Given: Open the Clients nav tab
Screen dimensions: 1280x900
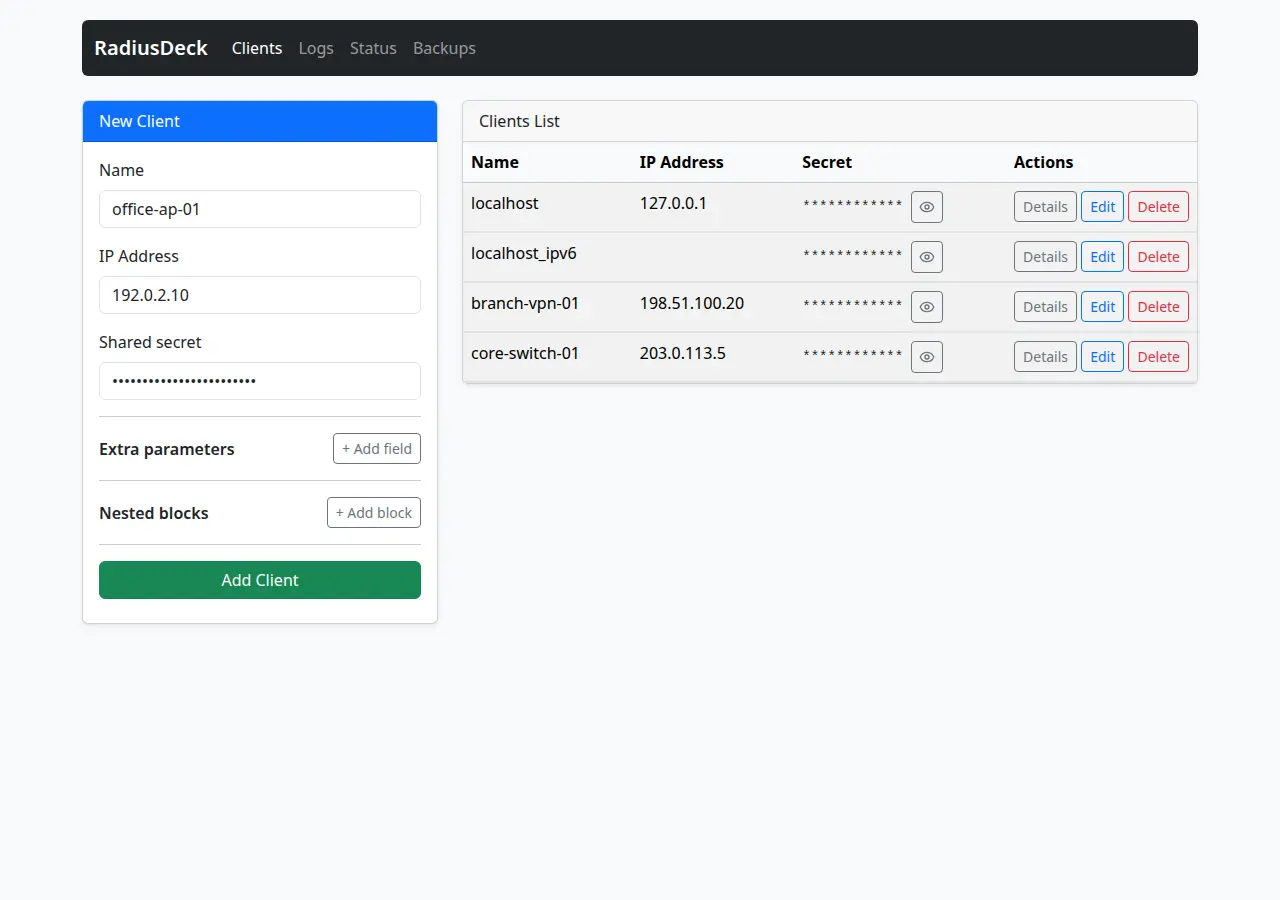Looking at the screenshot, I should coord(257,48).
